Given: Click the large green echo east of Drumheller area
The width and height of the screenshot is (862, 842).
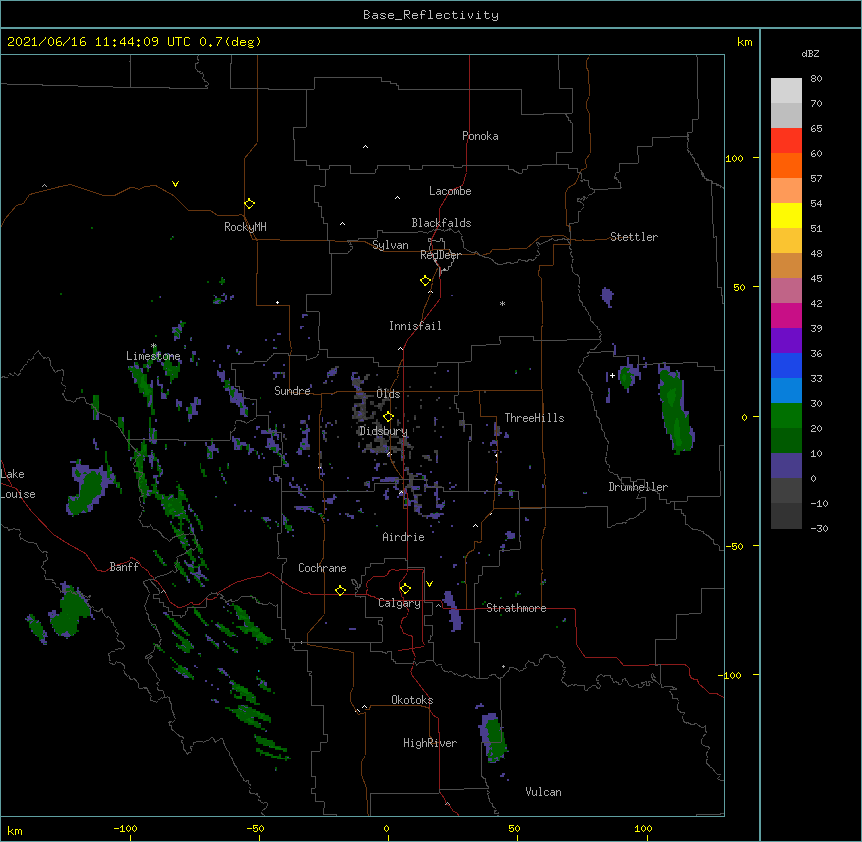Looking at the screenshot, I should [x=676, y=409].
